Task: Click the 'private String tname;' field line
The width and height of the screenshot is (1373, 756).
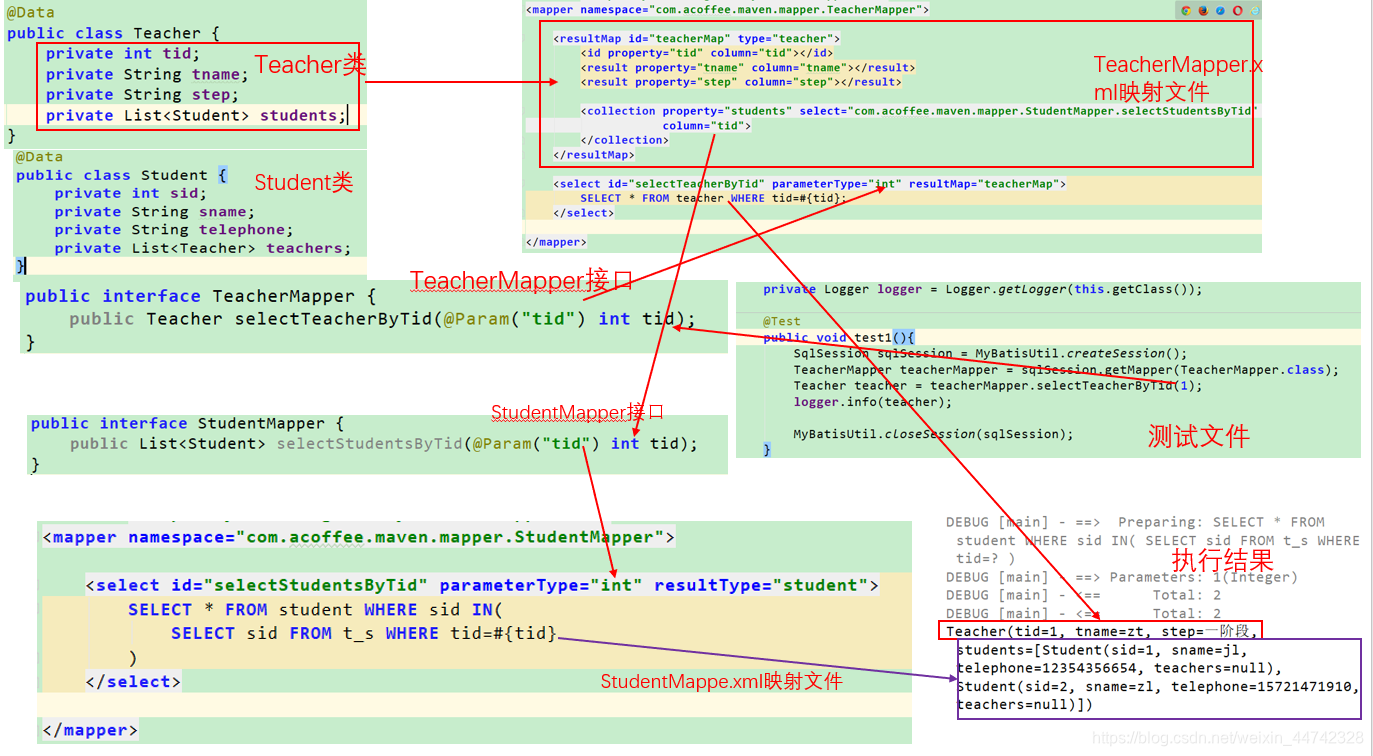Action: tap(146, 74)
